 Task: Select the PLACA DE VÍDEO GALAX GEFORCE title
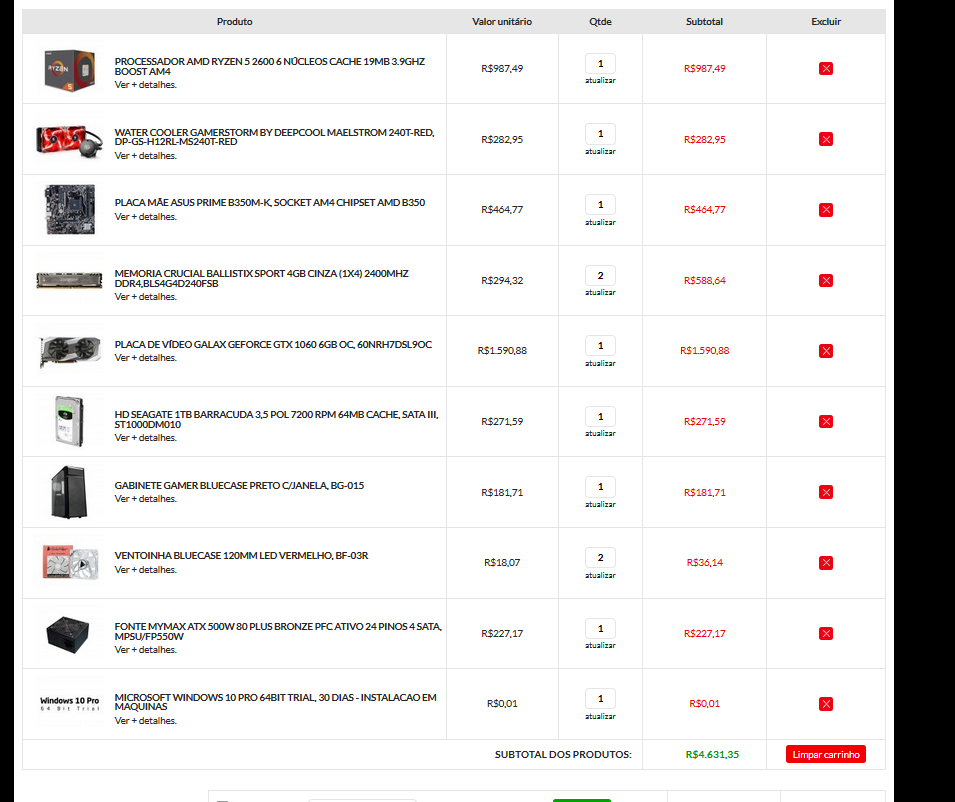pos(273,345)
